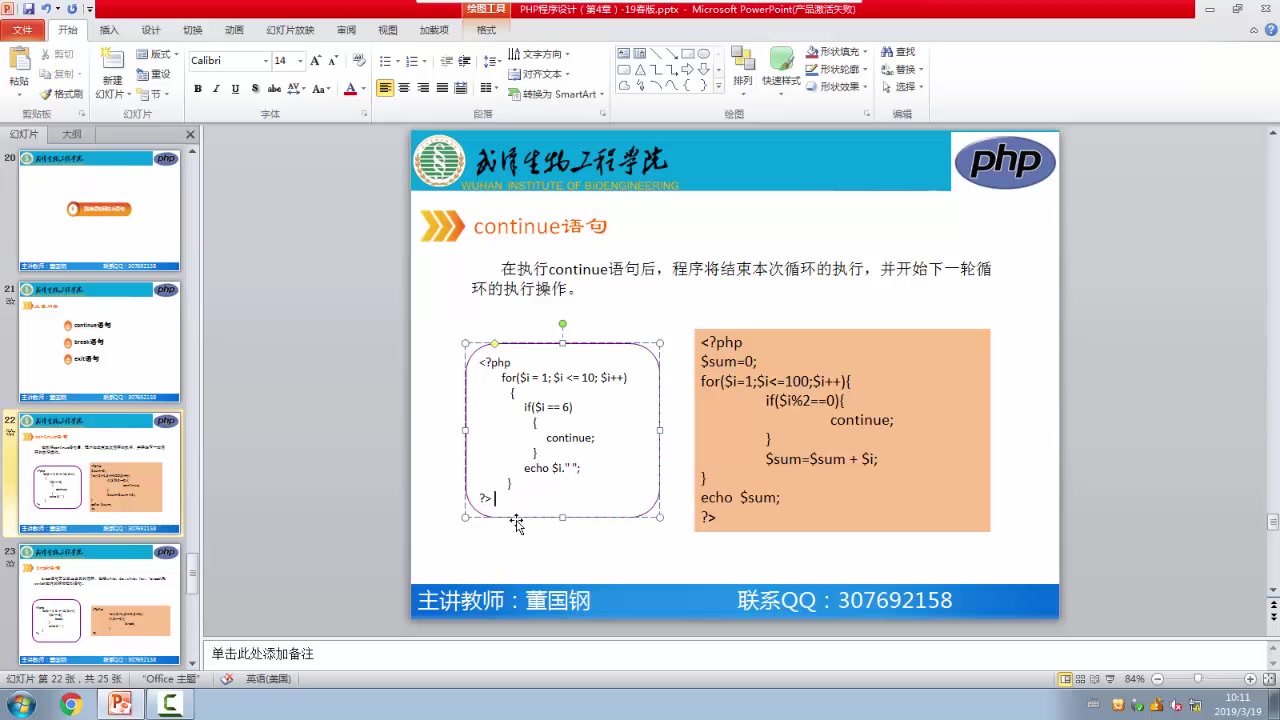The image size is (1280, 720).
Task: Select Align Left paragraph alignment
Action: click(385, 88)
